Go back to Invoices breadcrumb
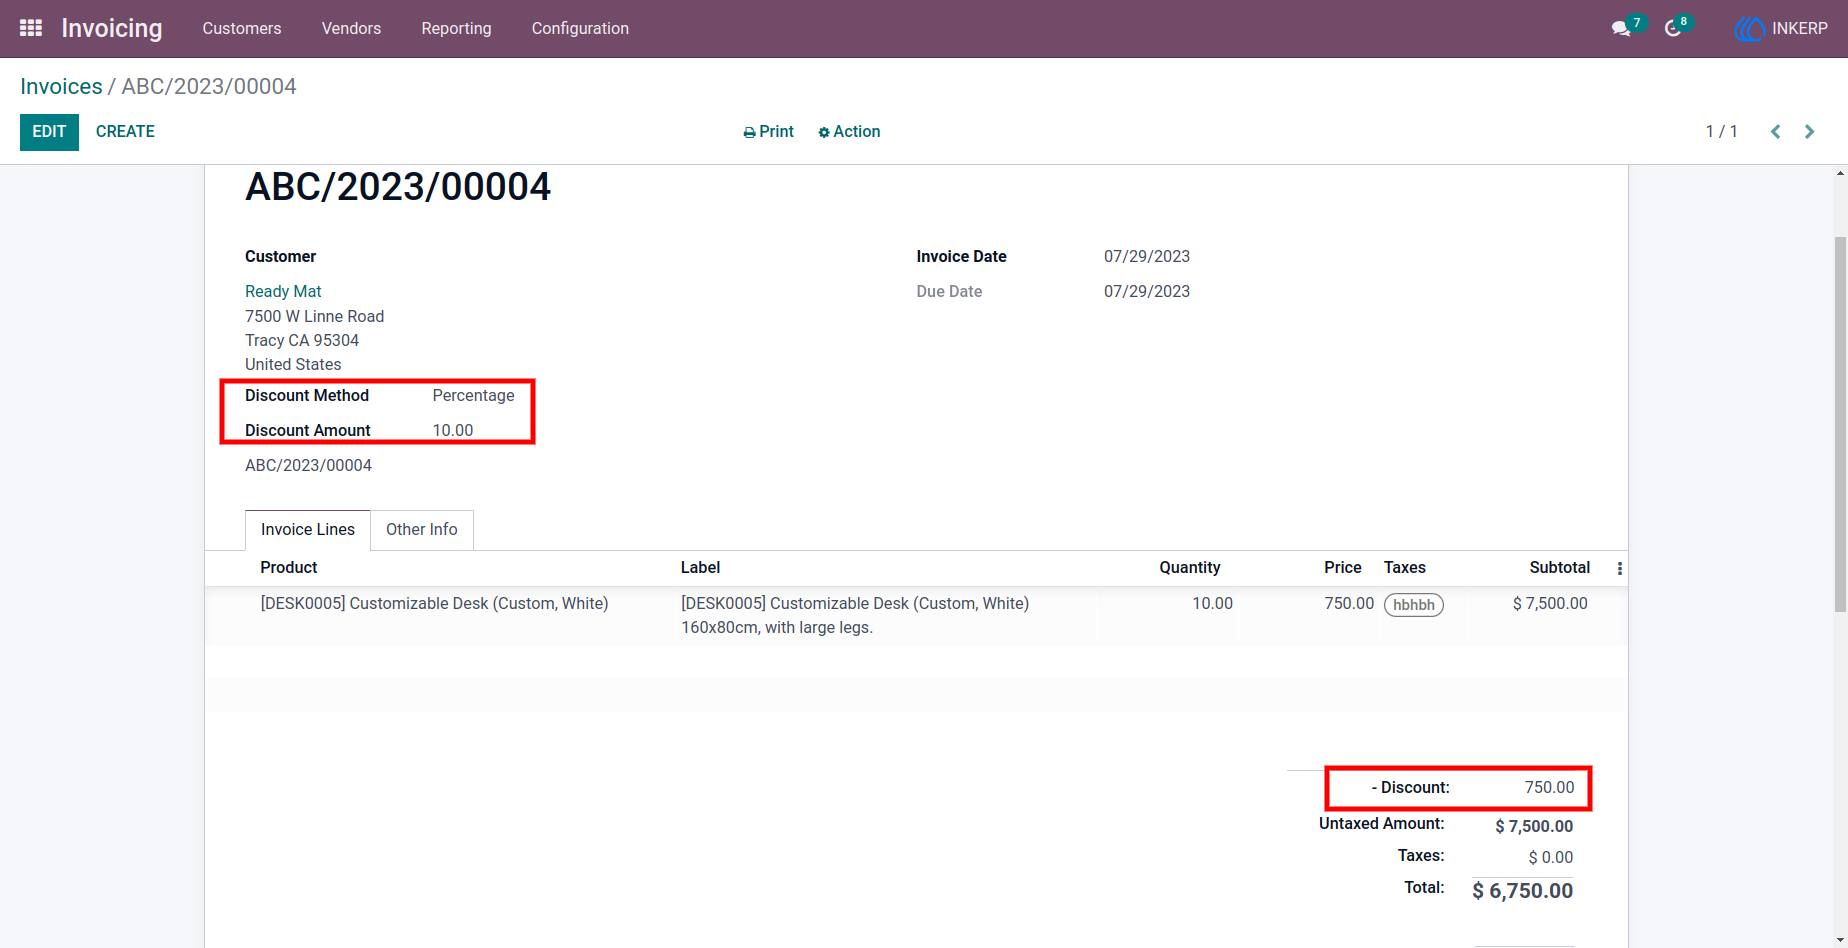Viewport: 1848px width, 948px height. point(61,86)
